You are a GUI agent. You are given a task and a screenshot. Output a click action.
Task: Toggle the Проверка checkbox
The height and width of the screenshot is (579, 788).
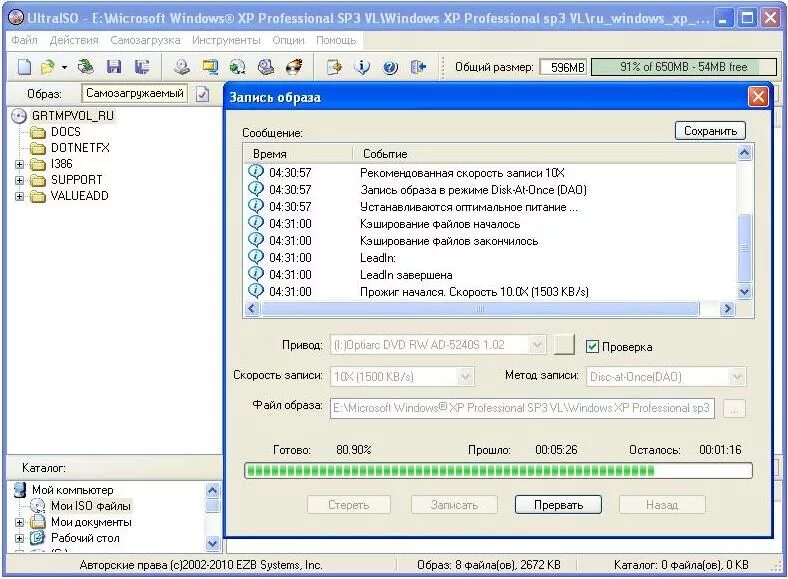click(x=593, y=346)
